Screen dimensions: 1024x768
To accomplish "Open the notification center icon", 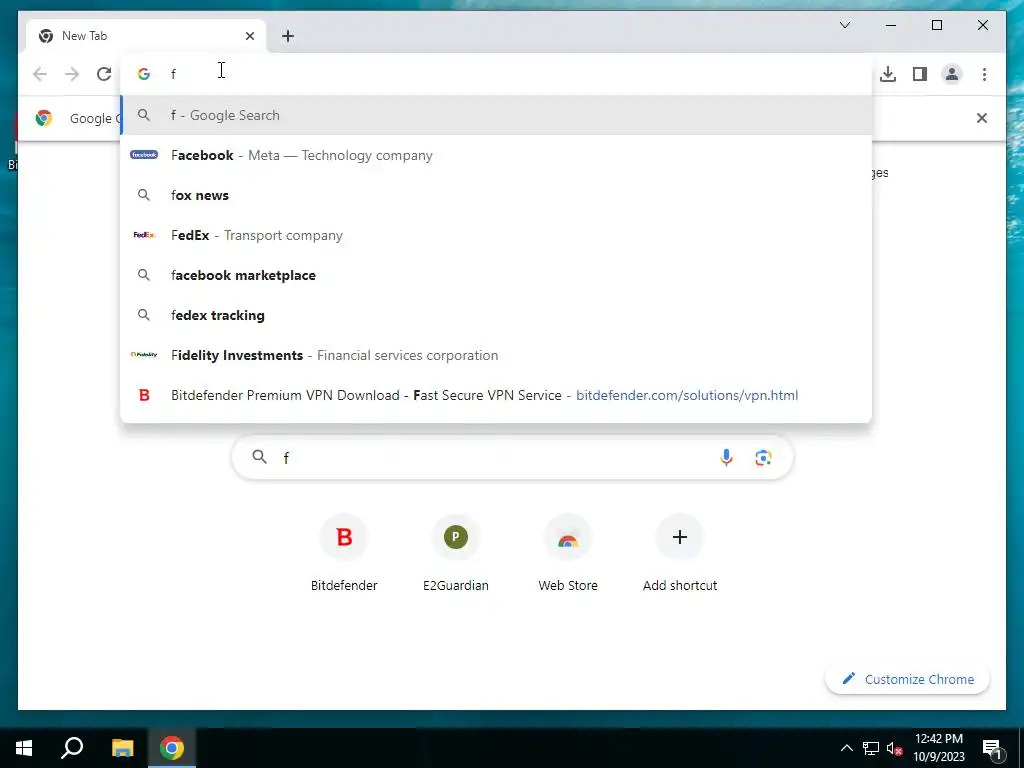I will pos(993,748).
